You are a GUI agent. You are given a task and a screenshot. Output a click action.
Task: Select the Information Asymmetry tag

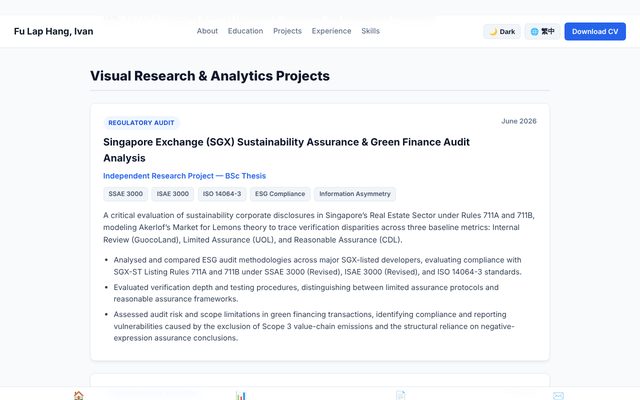(x=355, y=194)
